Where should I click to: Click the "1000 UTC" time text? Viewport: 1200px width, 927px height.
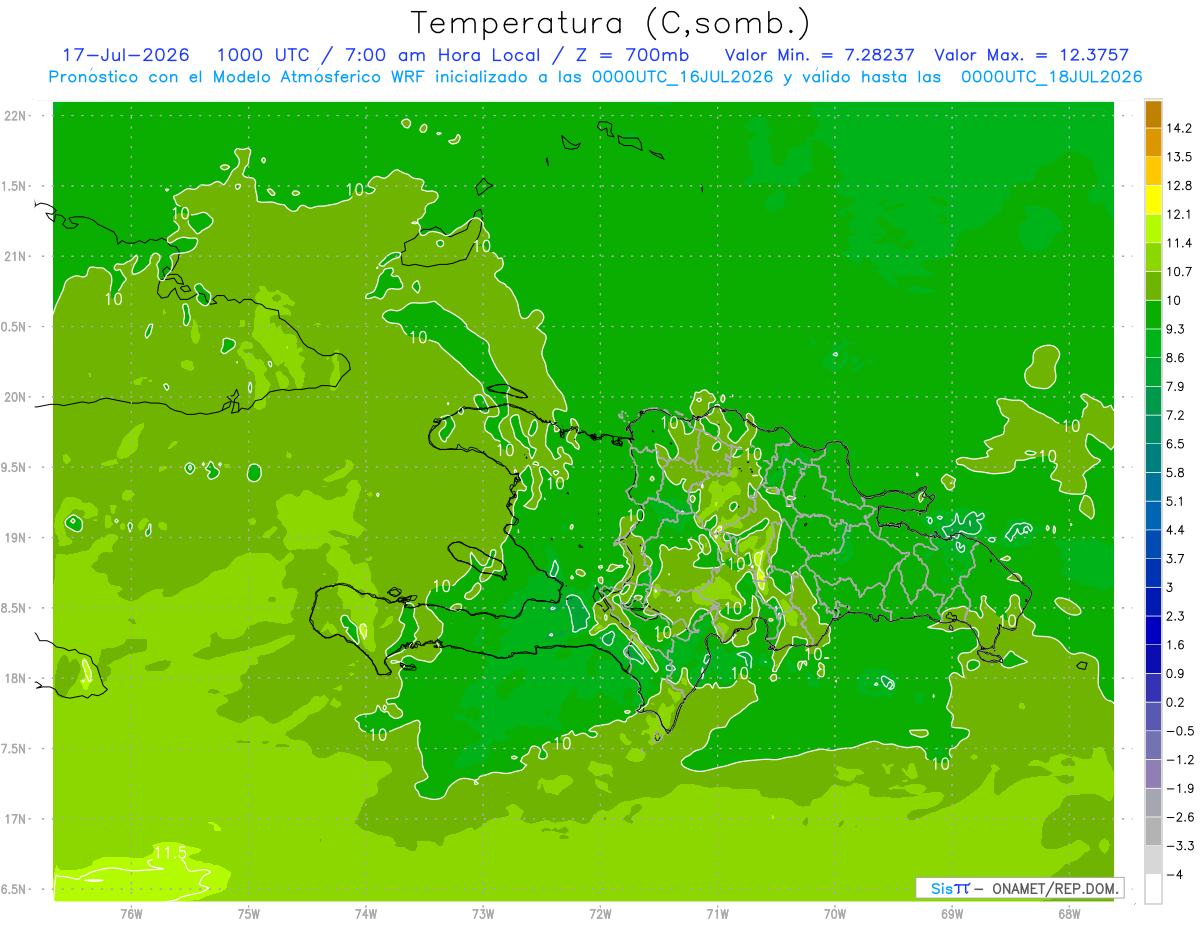pyautogui.click(x=263, y=55)
